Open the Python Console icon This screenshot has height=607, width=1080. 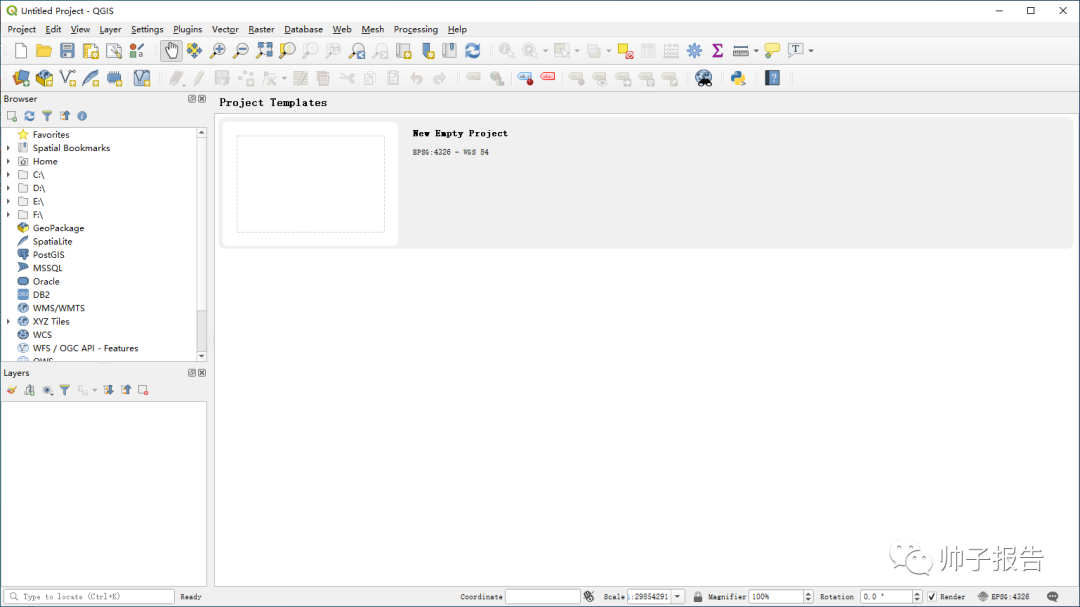pos(738,78)
